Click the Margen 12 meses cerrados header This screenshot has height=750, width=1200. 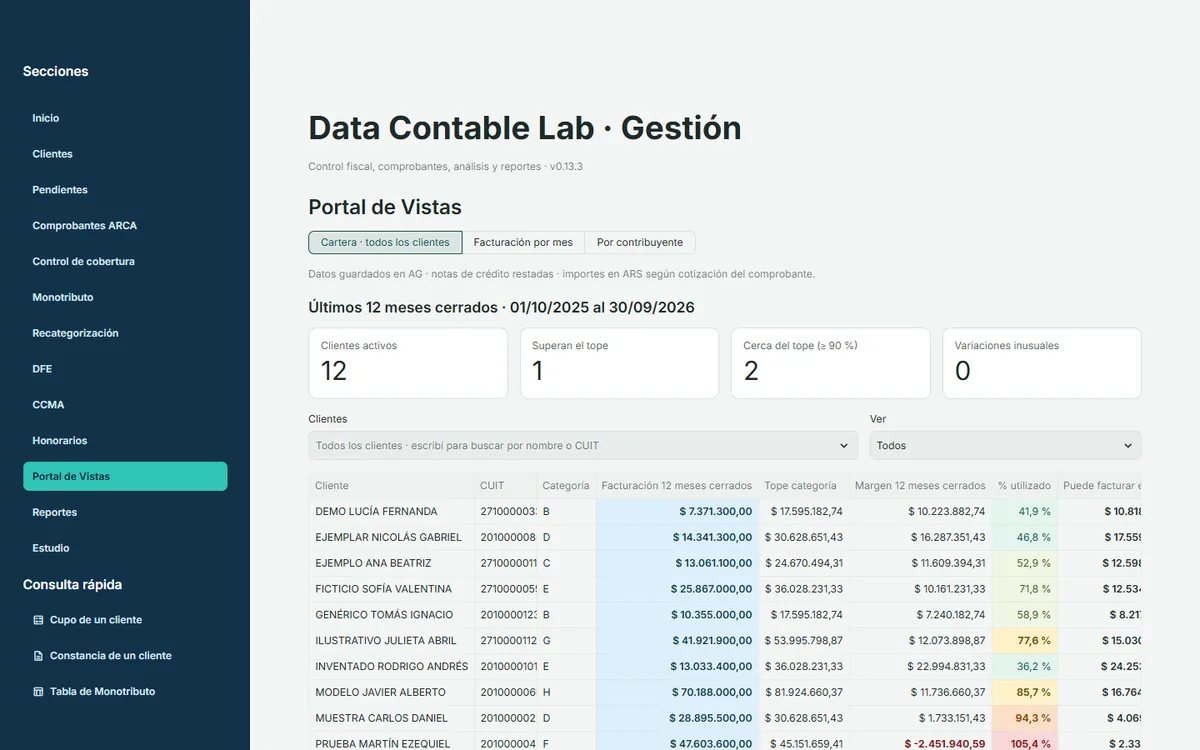click(920, 486)
